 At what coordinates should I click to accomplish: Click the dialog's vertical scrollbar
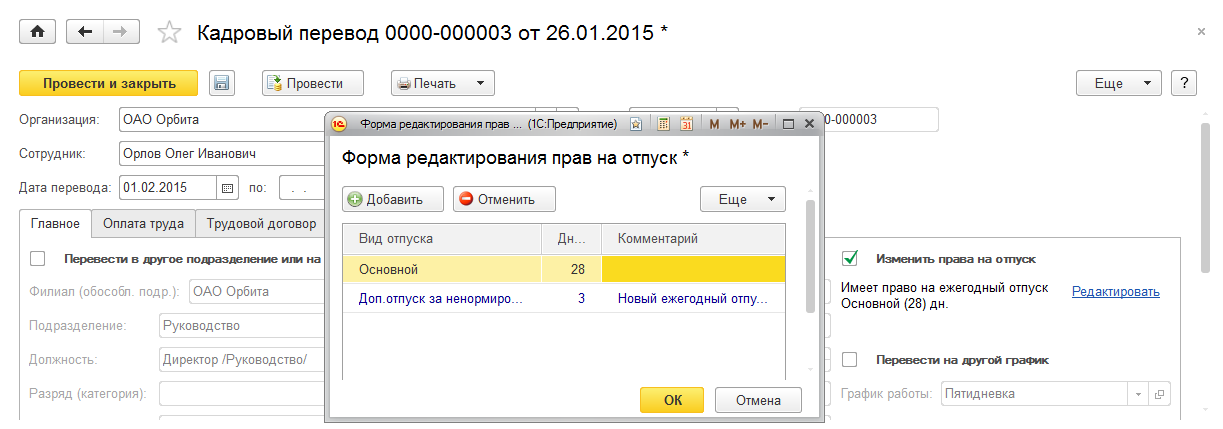tap(811, 255)
